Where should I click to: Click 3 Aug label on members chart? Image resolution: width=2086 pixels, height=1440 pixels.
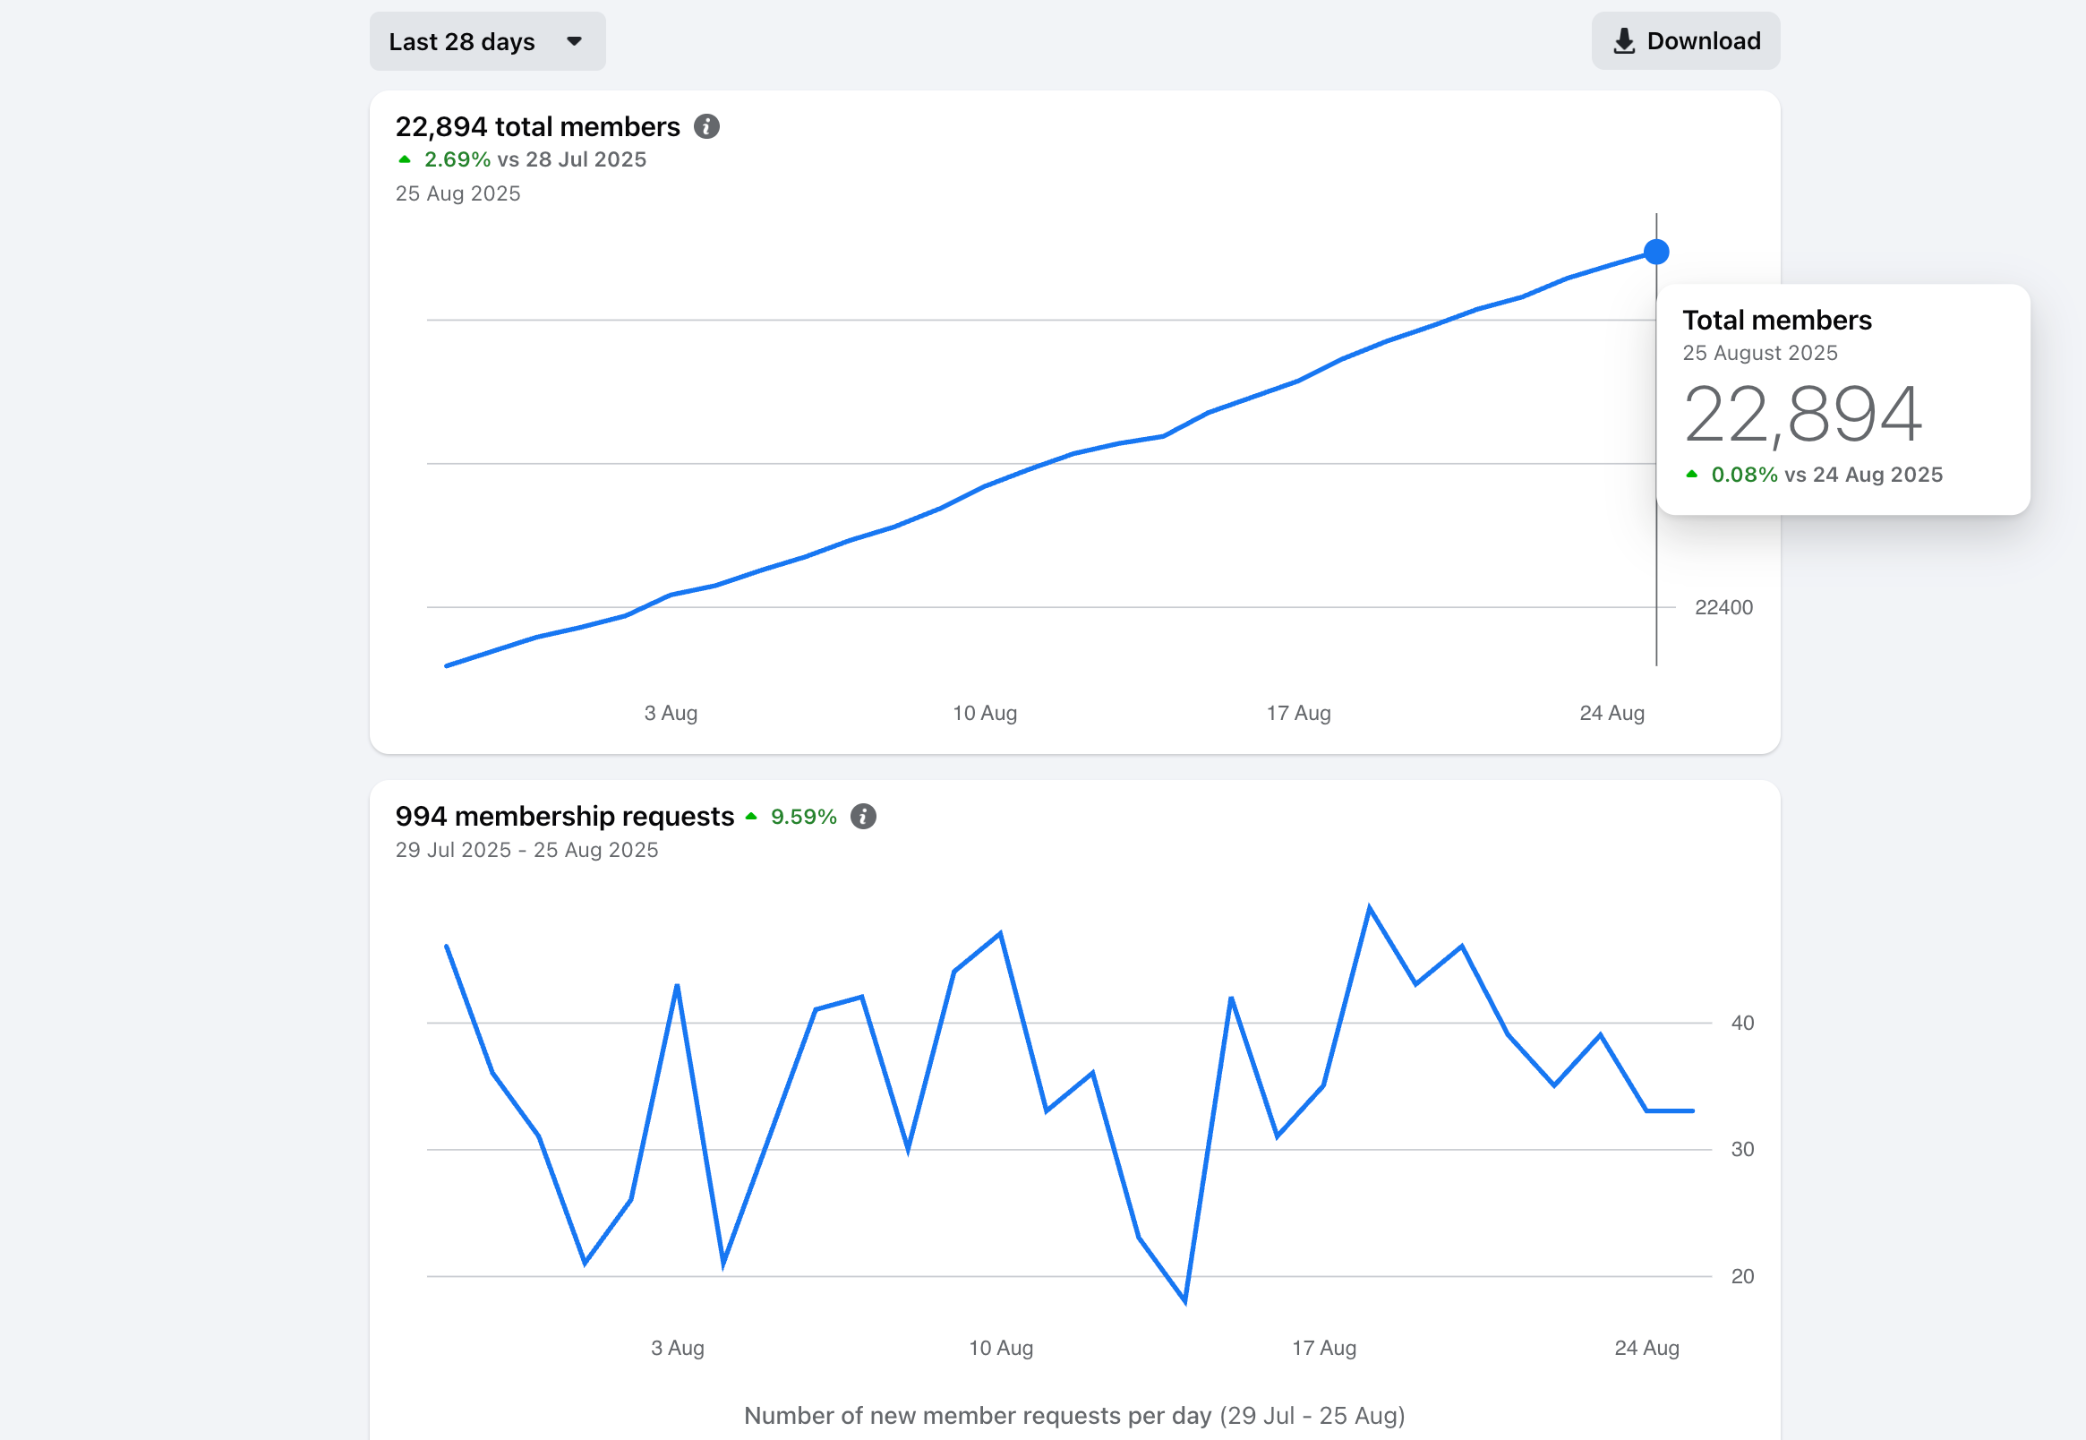coord(670,713)
